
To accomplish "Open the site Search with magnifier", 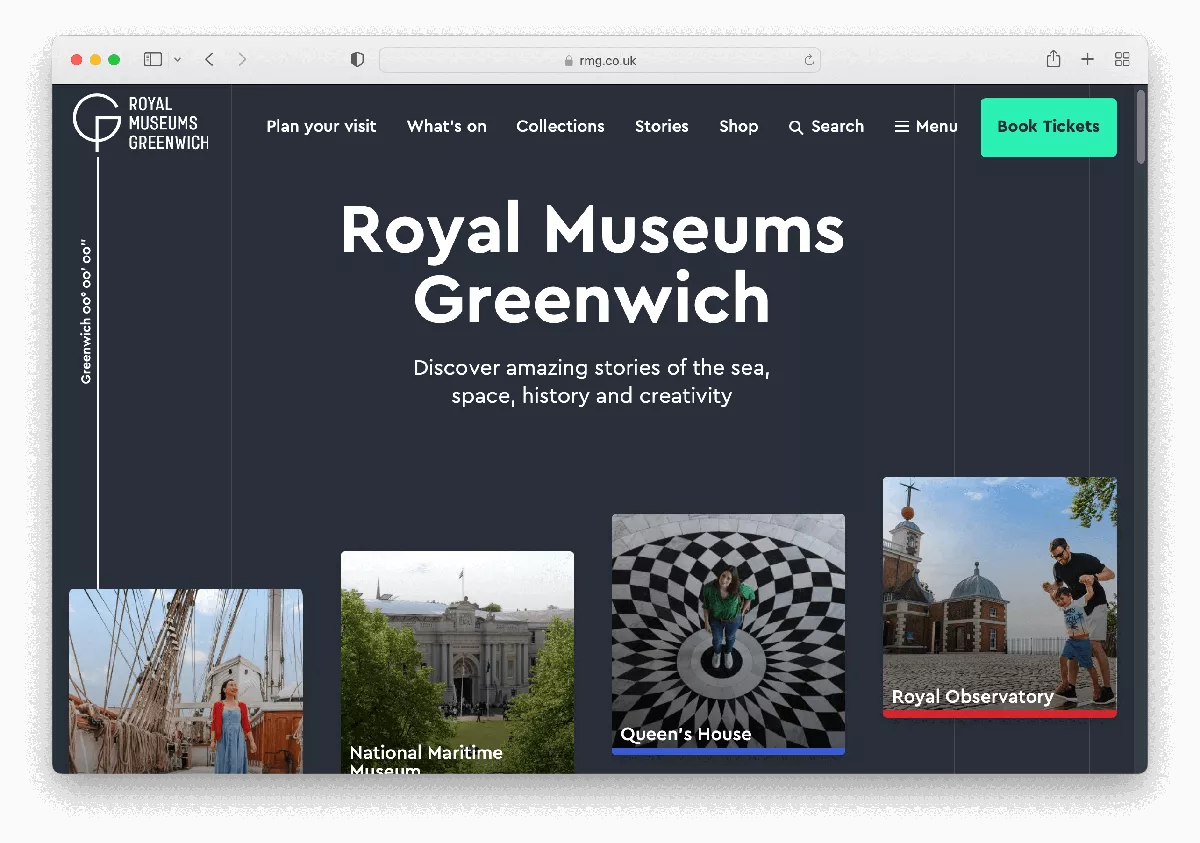I will tap(826, 126).
